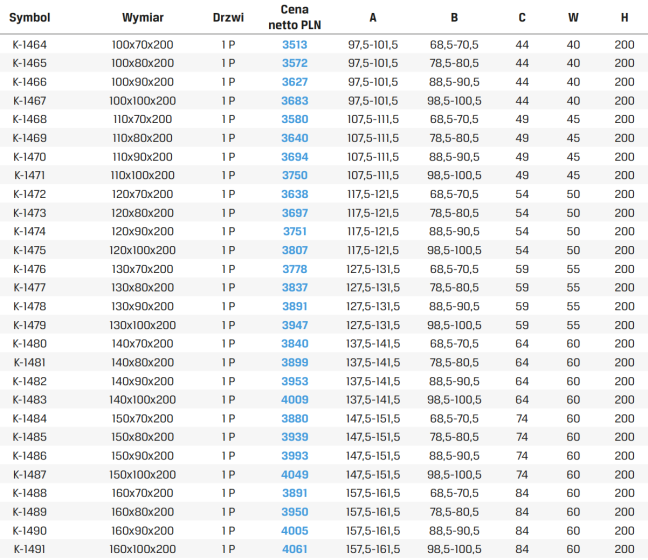Click price 3807
Image resolution: width=648 pixels, height=560 pixels.
click(x=295, y=250)
